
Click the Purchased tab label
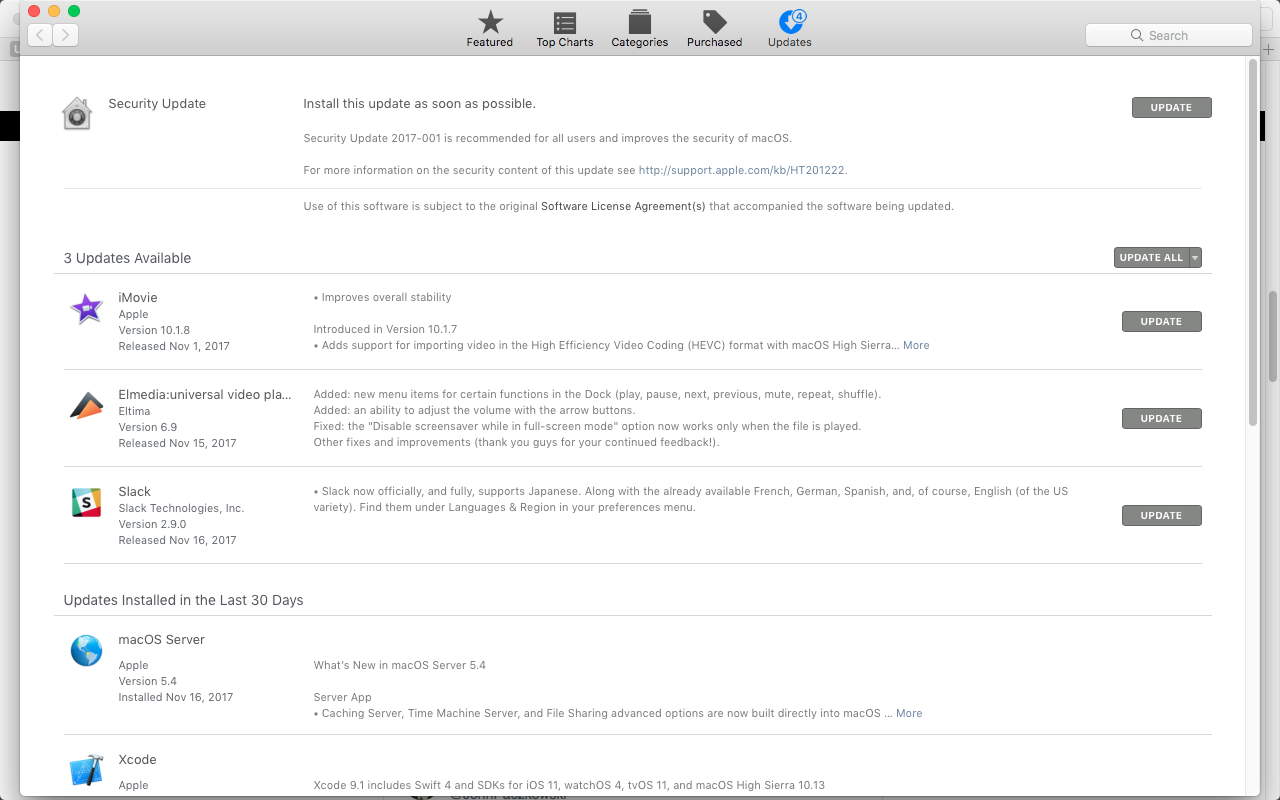[x=714, y=42]
